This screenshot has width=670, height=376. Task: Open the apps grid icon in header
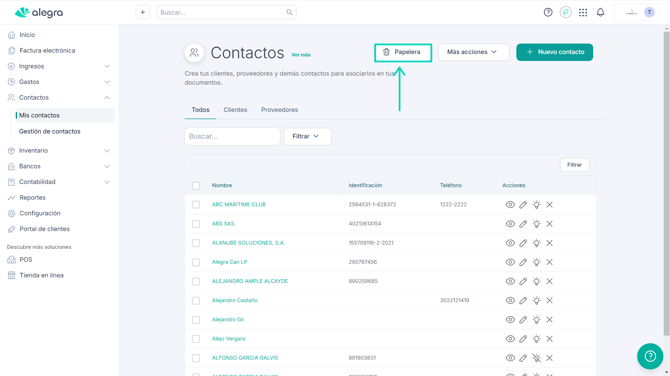click(583, 12)
